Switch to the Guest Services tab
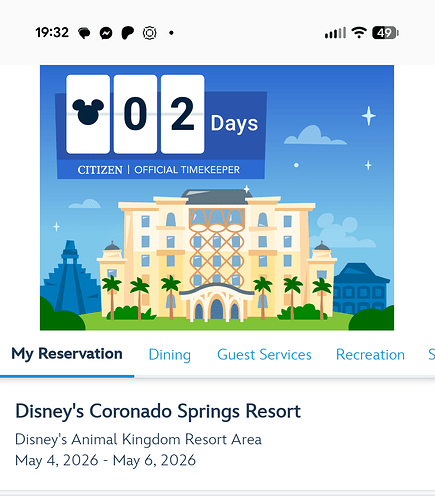The height and width of the screenshot is (500, 435). (264, 355)
